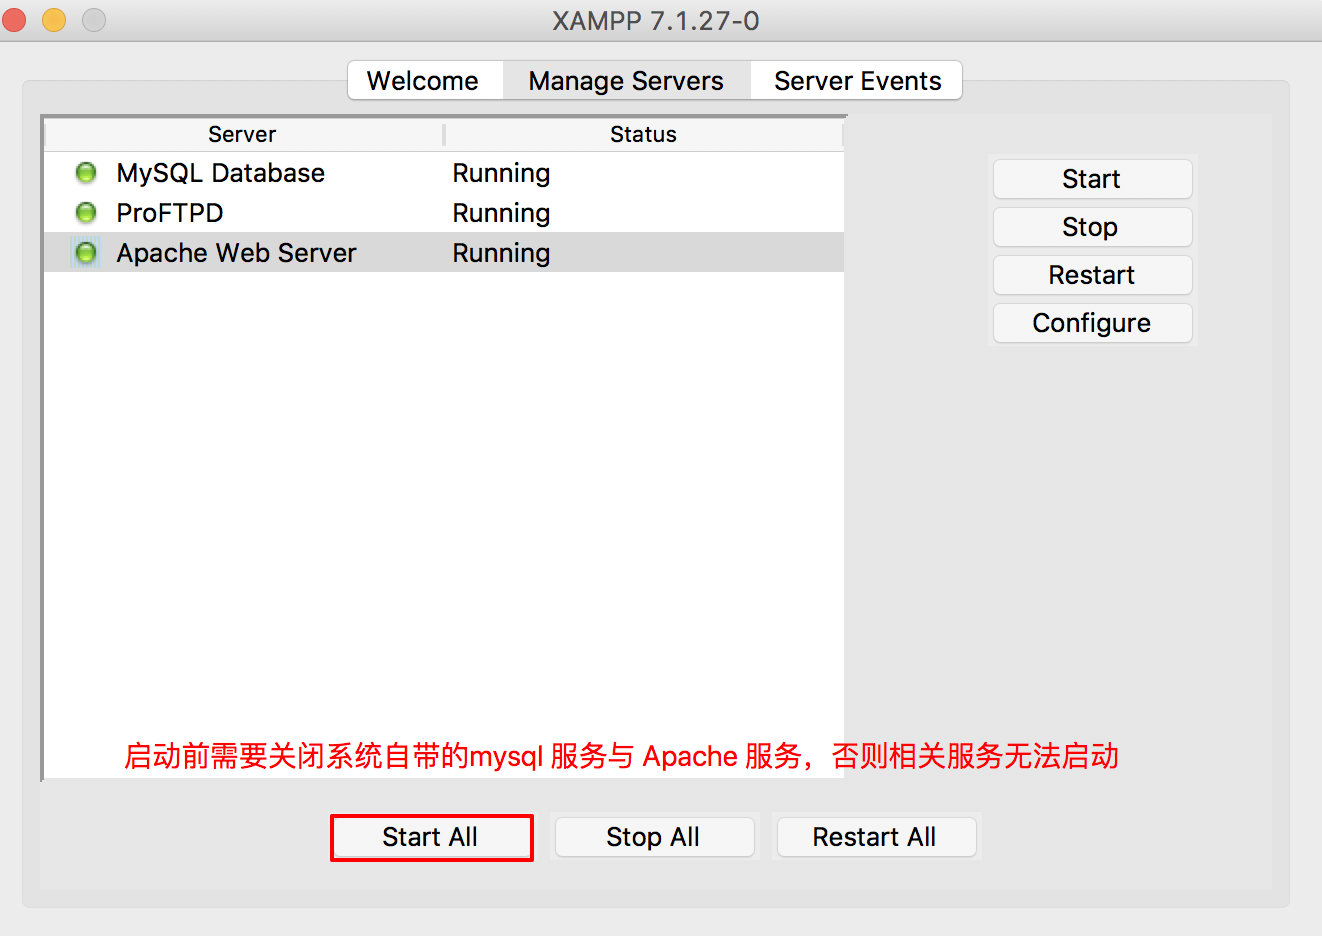Click the Start All button

click(431, 837)
